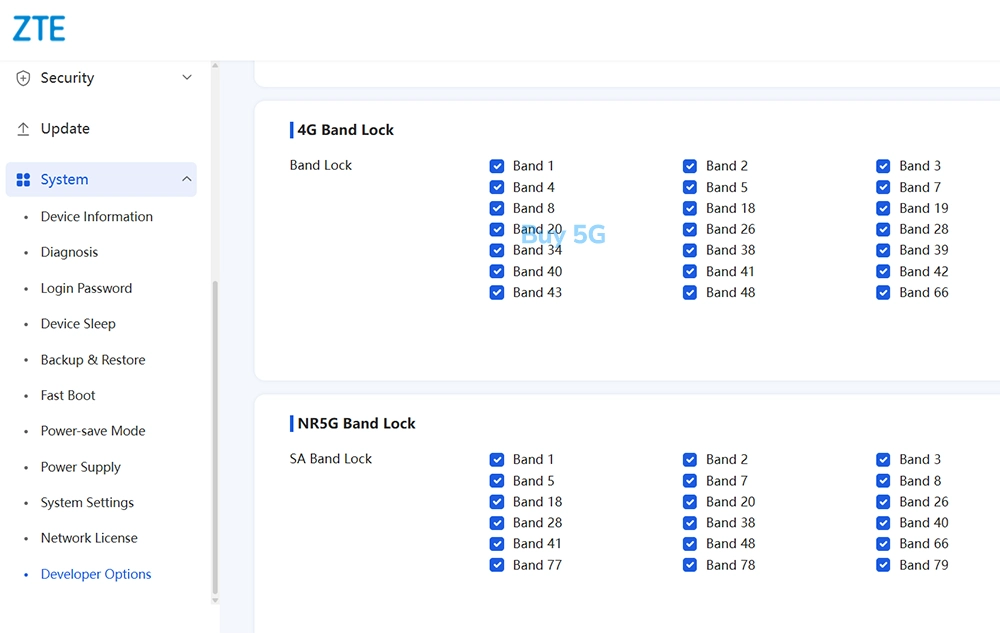1000x633 pixels.
Task: Open Developer Options link
Action: [96, 574]
